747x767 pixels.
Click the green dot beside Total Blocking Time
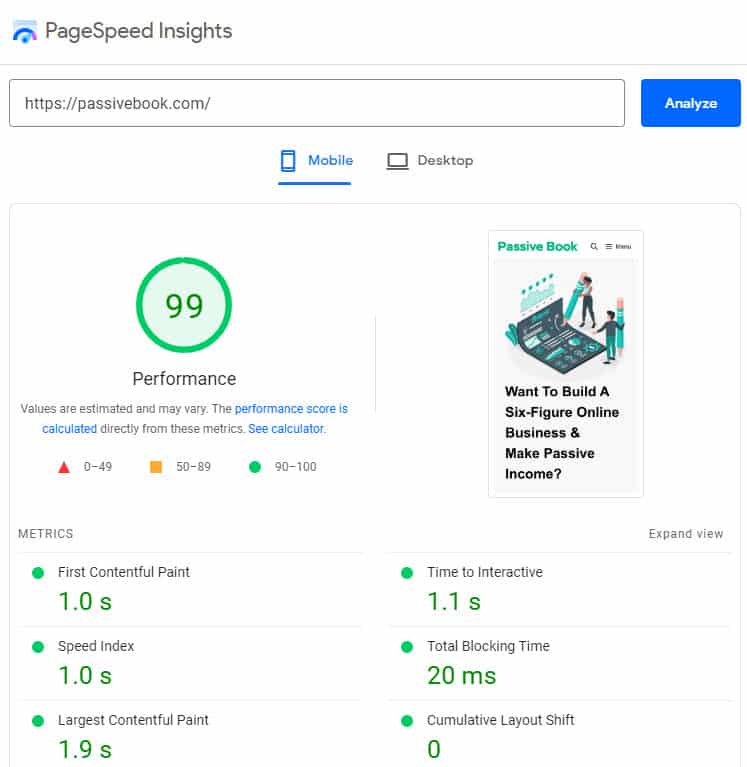(x=407, y=647)
